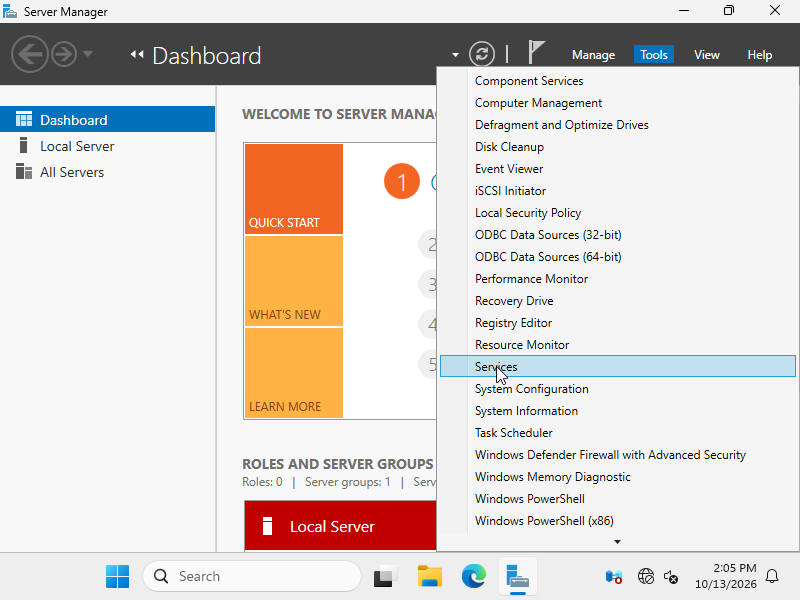Image resolution: width=800 pixels, height=600 pixels.
Task: Open ODBC Data Sources (32-bit)
Action: [617, 234]
